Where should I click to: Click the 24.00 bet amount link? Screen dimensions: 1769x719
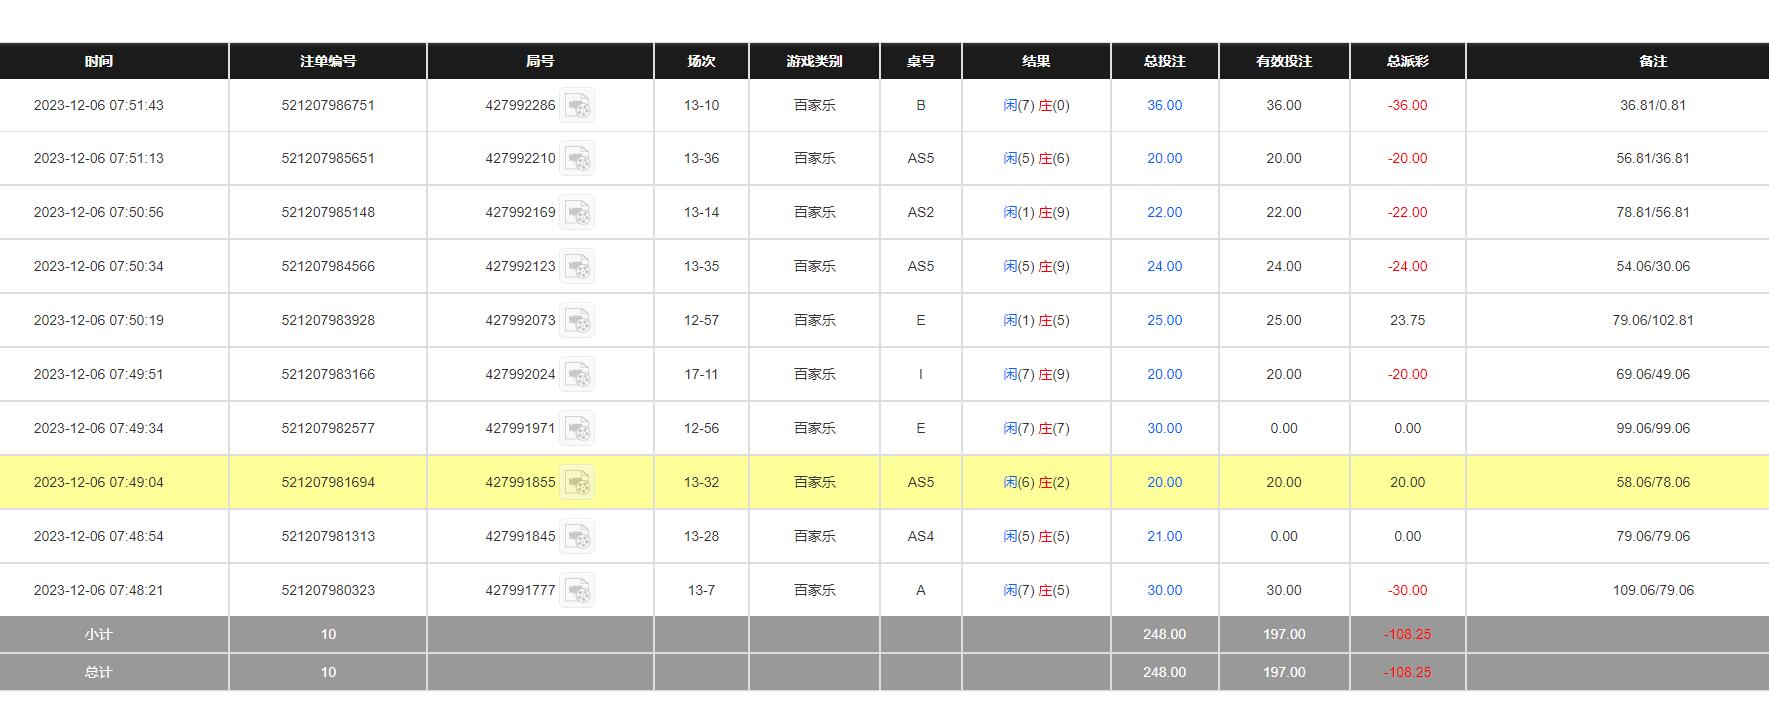tap(1164, 266)
